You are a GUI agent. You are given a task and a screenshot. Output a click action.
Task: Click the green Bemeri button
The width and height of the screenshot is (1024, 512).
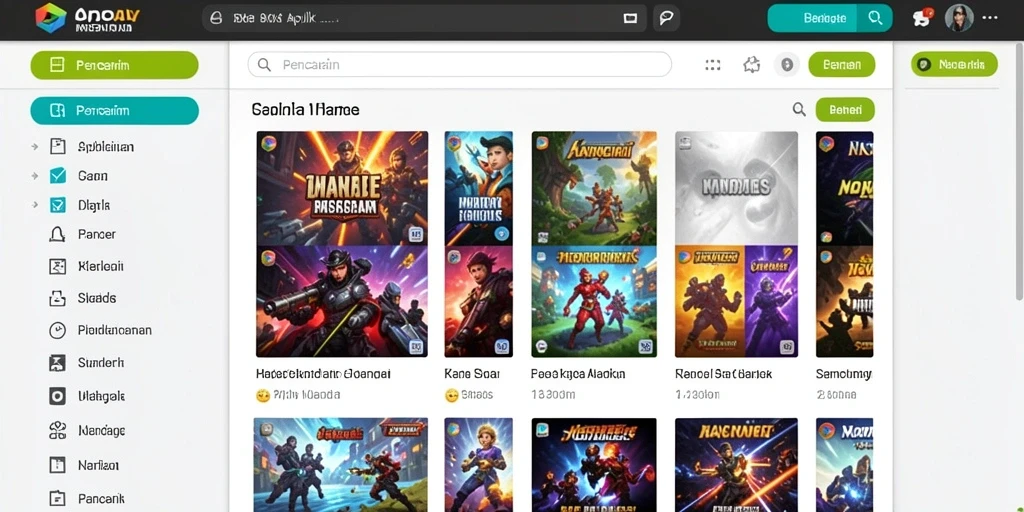(845, 110)
